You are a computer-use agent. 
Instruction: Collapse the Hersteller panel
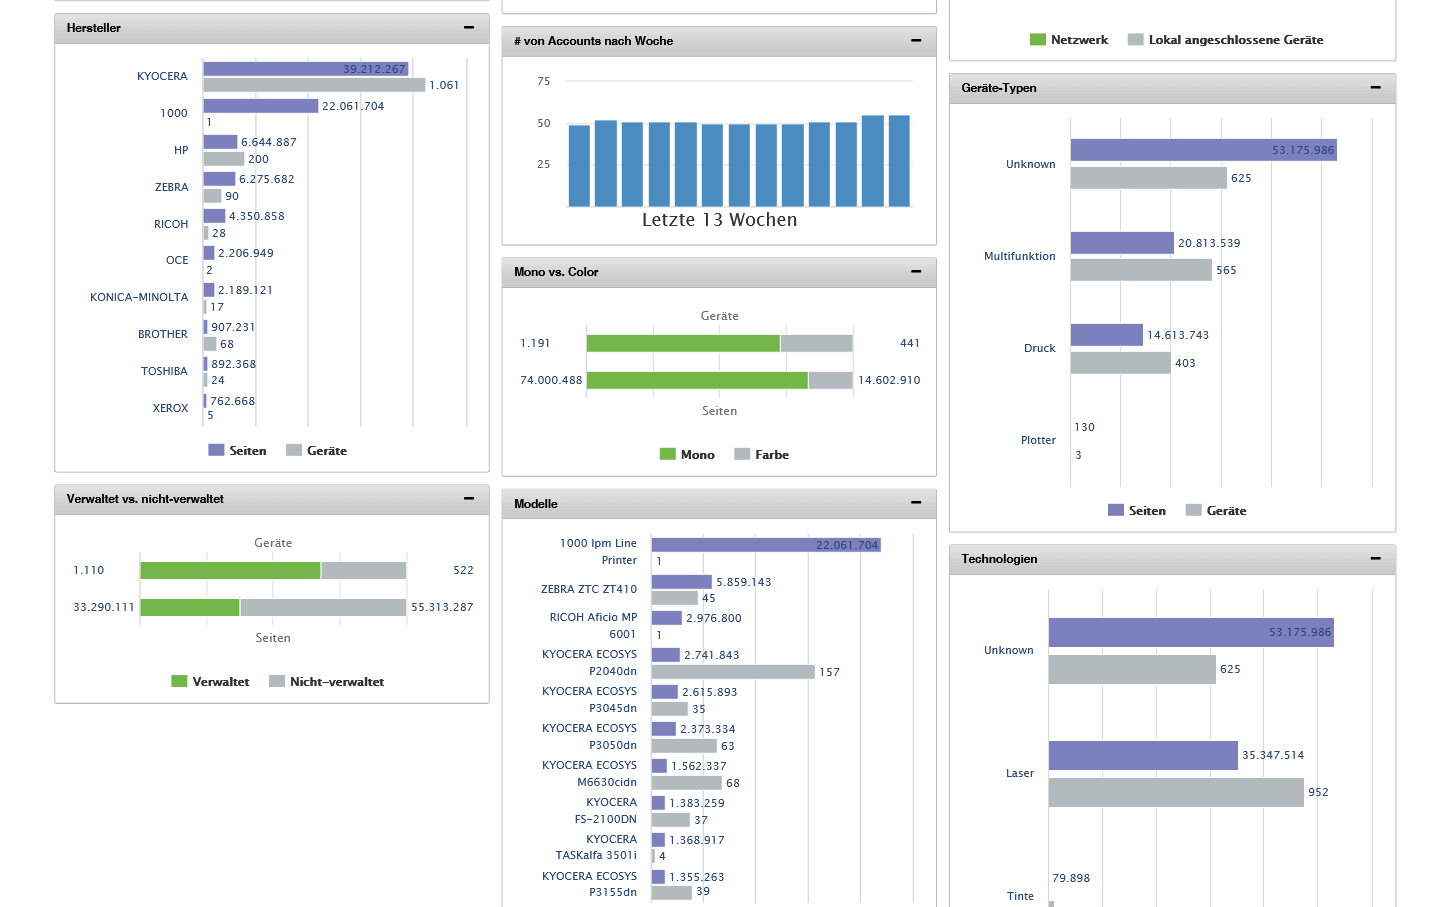(468, 28)
